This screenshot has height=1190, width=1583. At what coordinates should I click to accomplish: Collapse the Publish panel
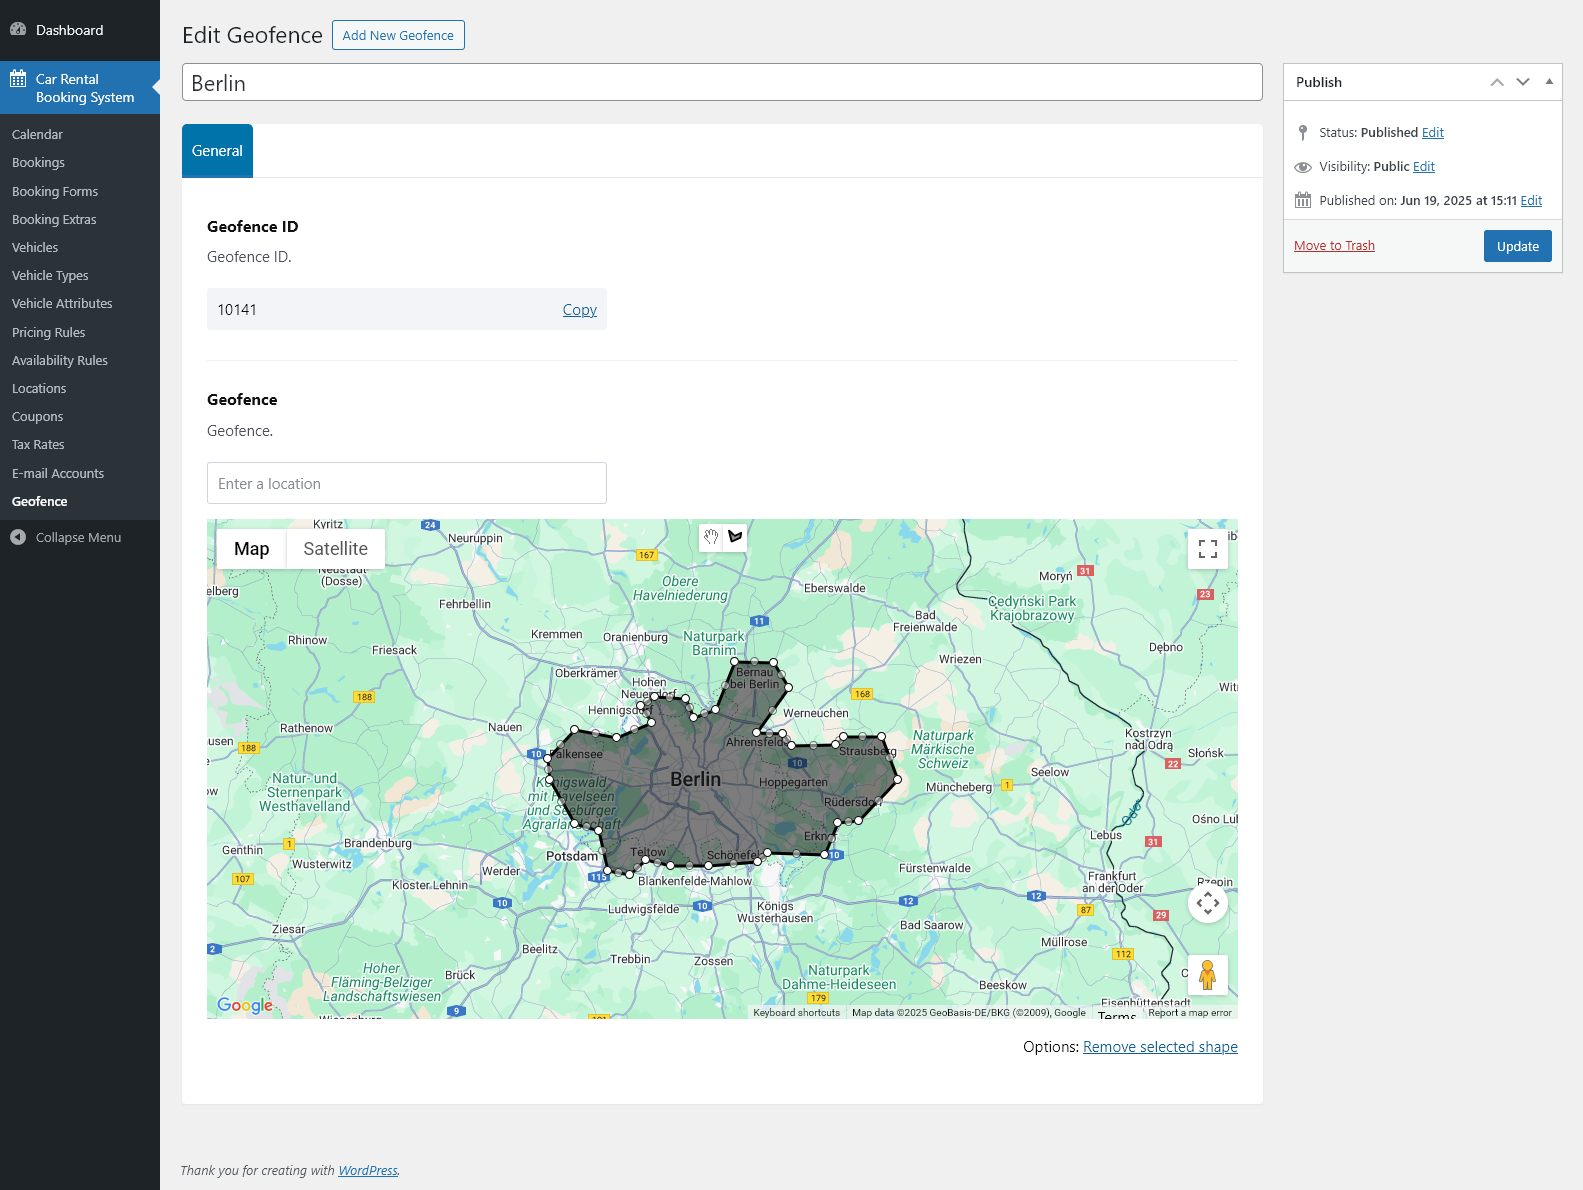pos(1549,82)
